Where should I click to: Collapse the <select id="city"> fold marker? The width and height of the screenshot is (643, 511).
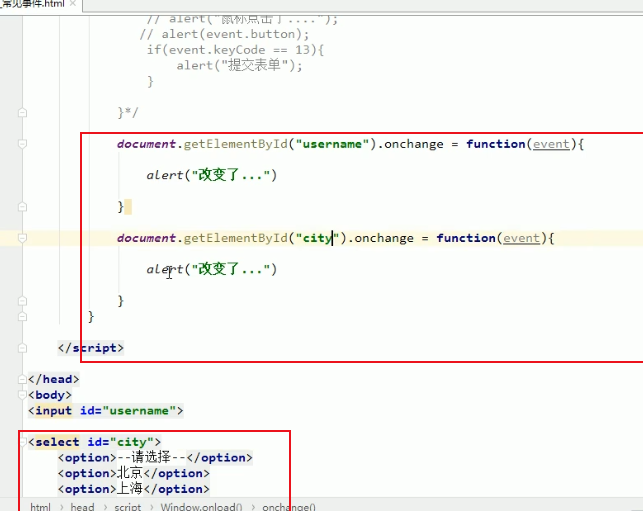point(23,442)
